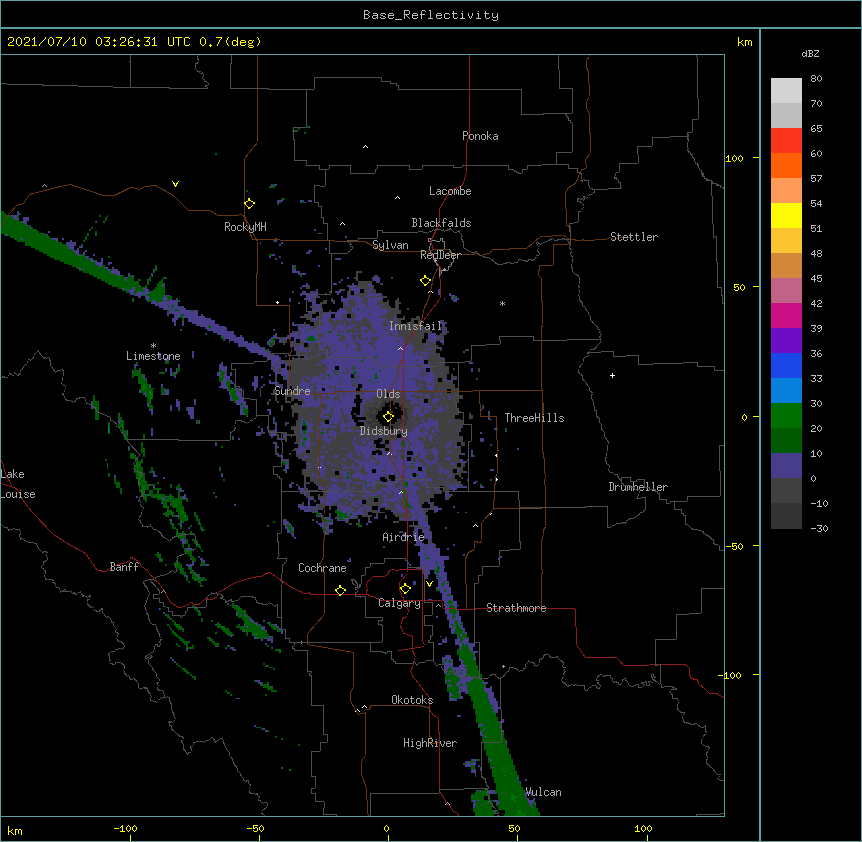This screenshot has width=862, height=842.
Task: Click the yellow V marker north of RockyMH
Action: pyautogui.click(x=175, y=184)
